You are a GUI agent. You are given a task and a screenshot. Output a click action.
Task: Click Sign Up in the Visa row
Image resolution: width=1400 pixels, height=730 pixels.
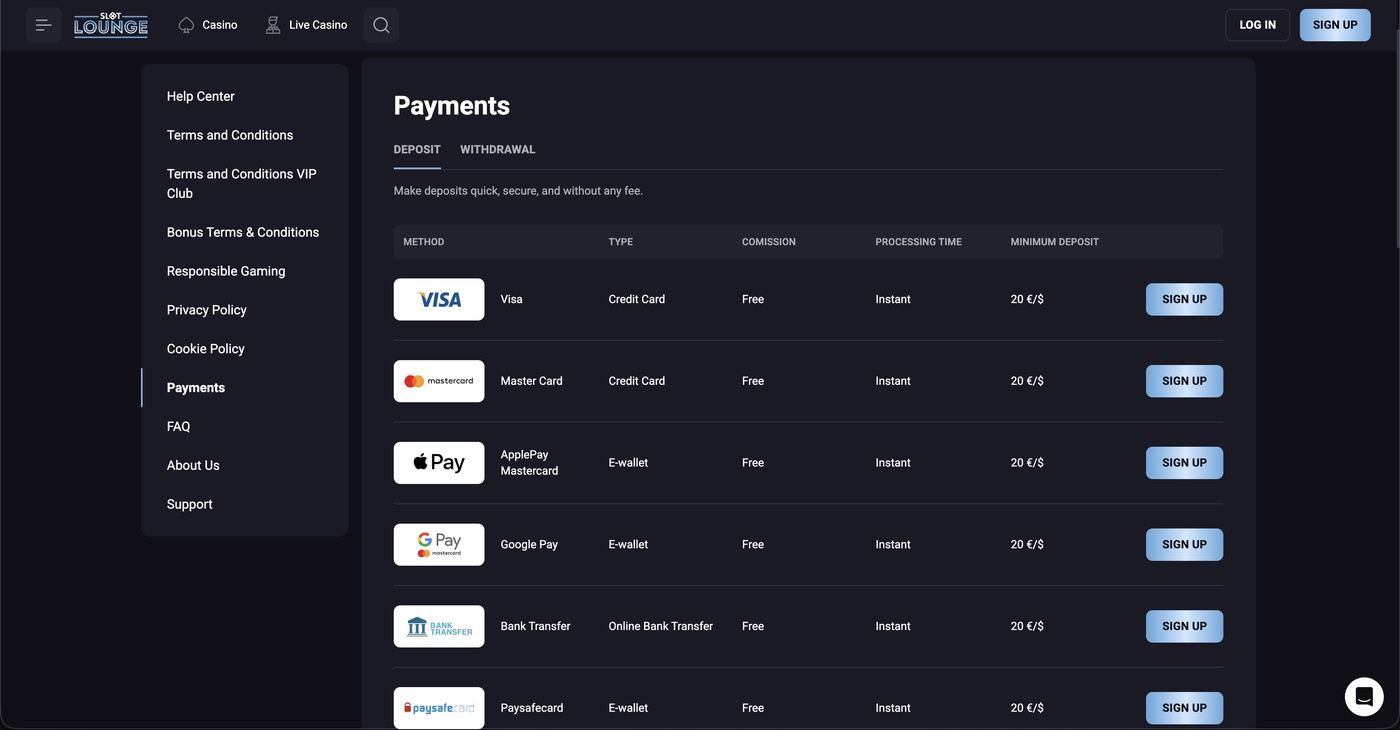tap(1184, 299)
